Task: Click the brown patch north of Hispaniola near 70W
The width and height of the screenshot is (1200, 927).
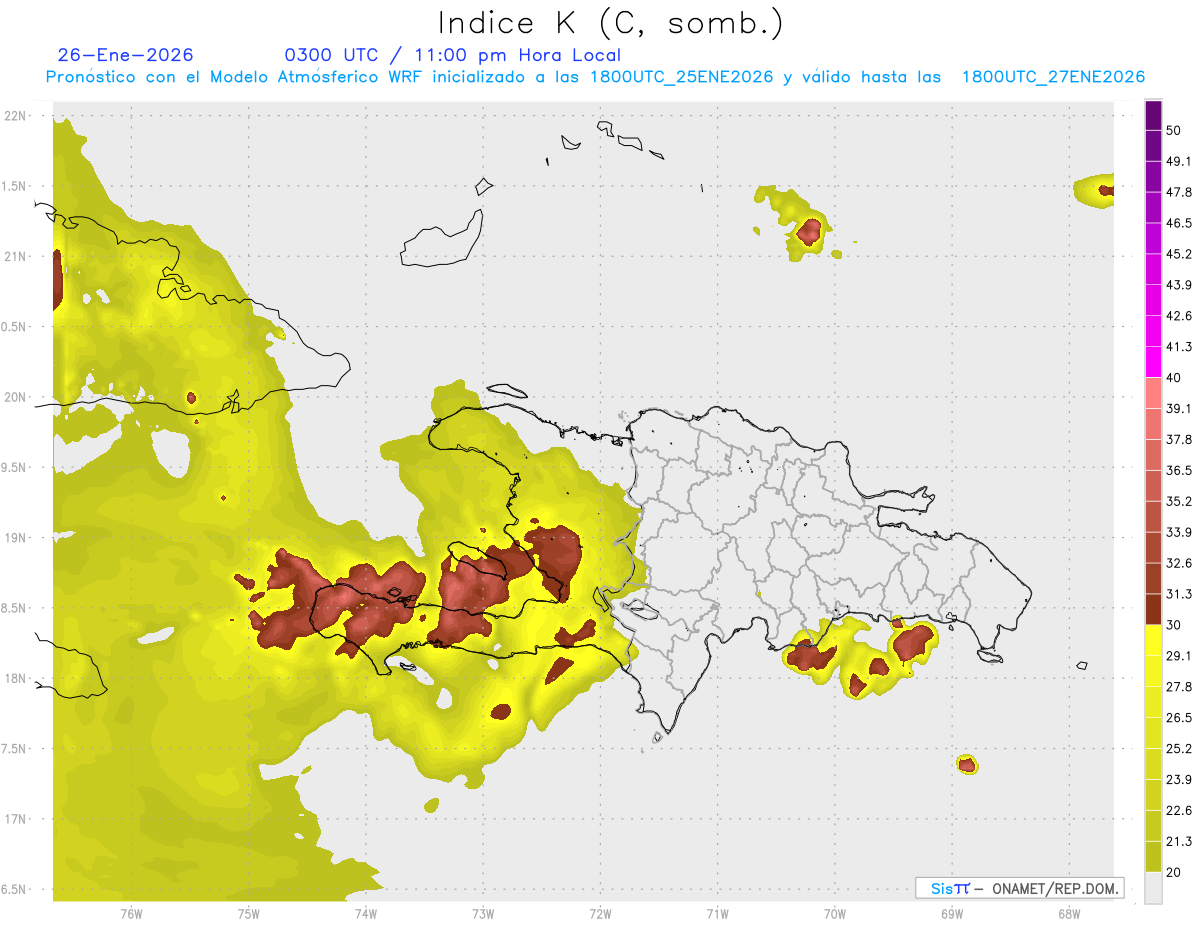Action: (808, 233)
